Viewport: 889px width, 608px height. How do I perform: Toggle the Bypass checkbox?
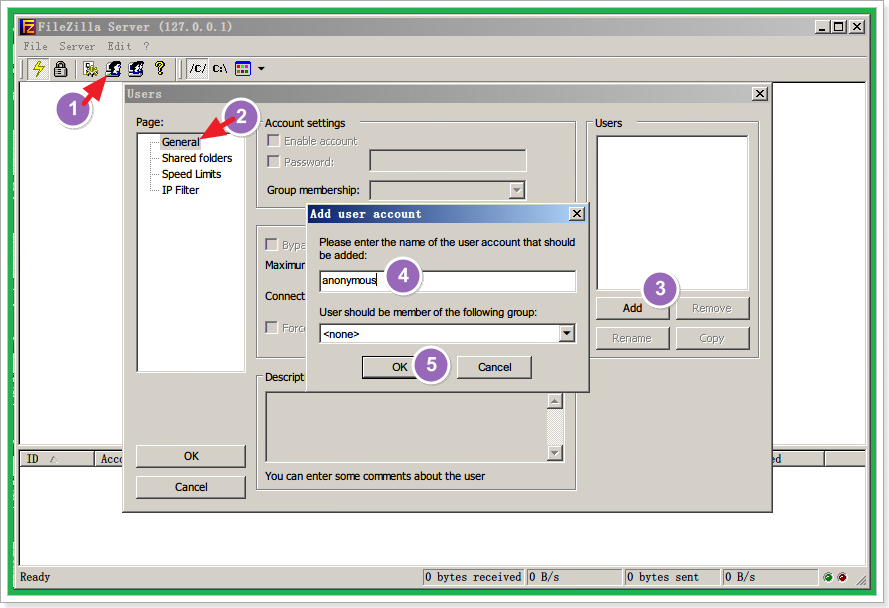pyautogui.click(x=272, y=244)
